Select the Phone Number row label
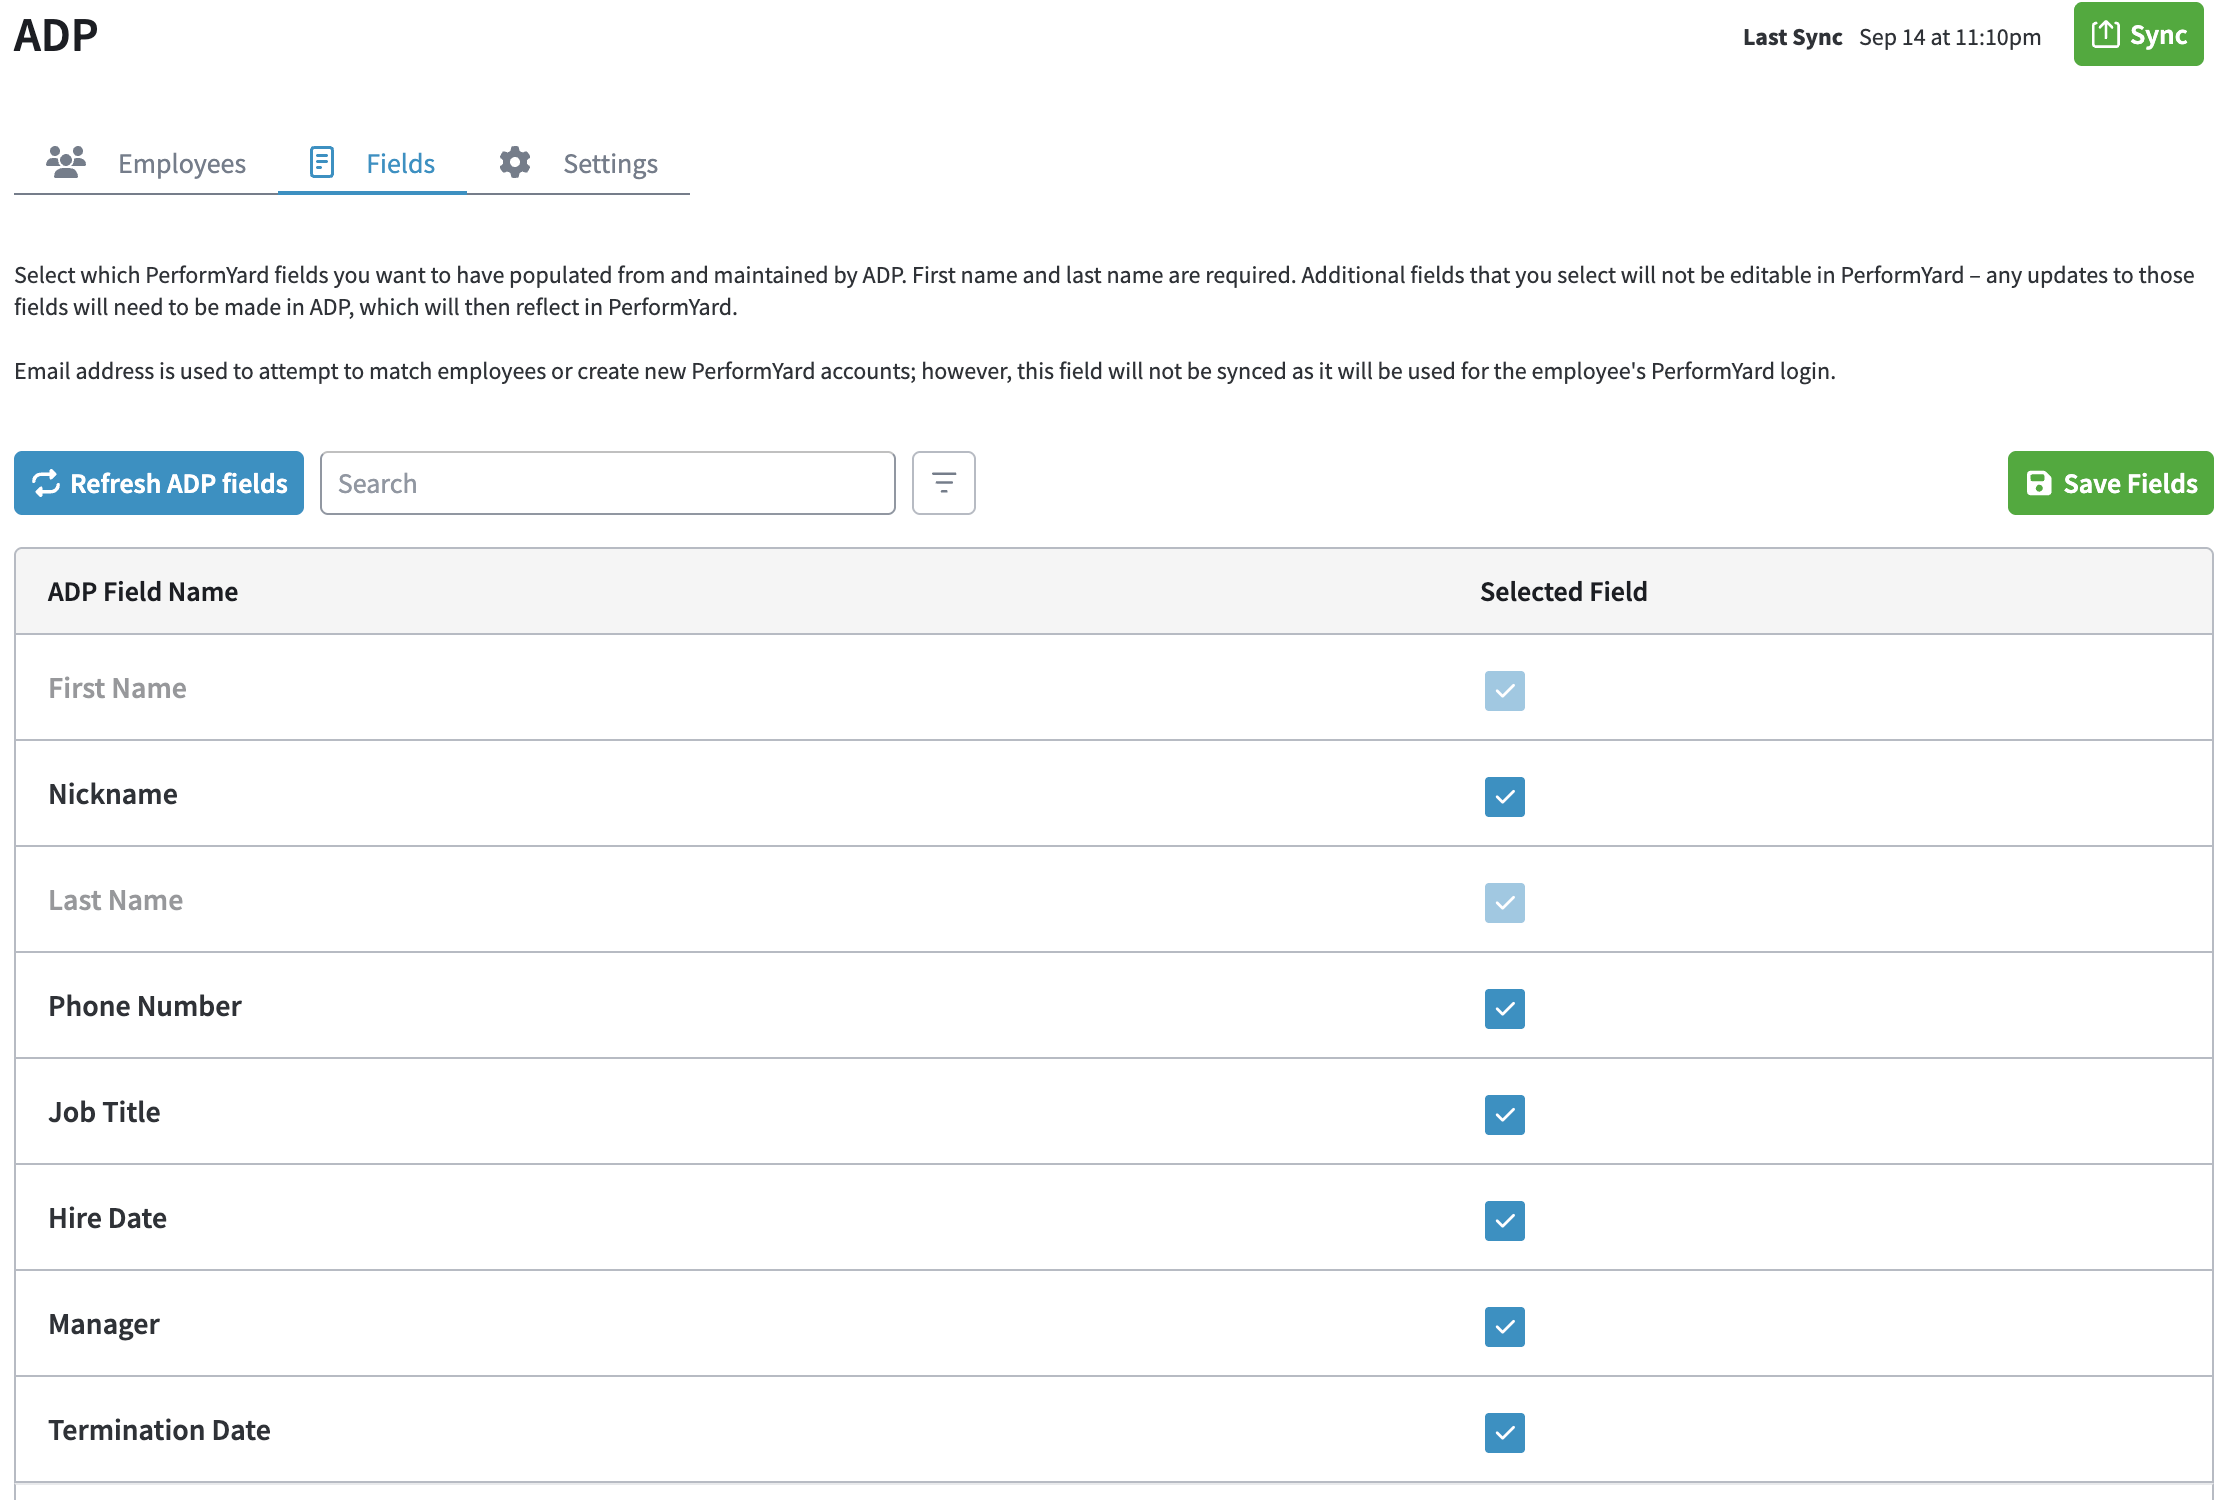Viewport: 2234px width, 1500px height. (145, 1006)
